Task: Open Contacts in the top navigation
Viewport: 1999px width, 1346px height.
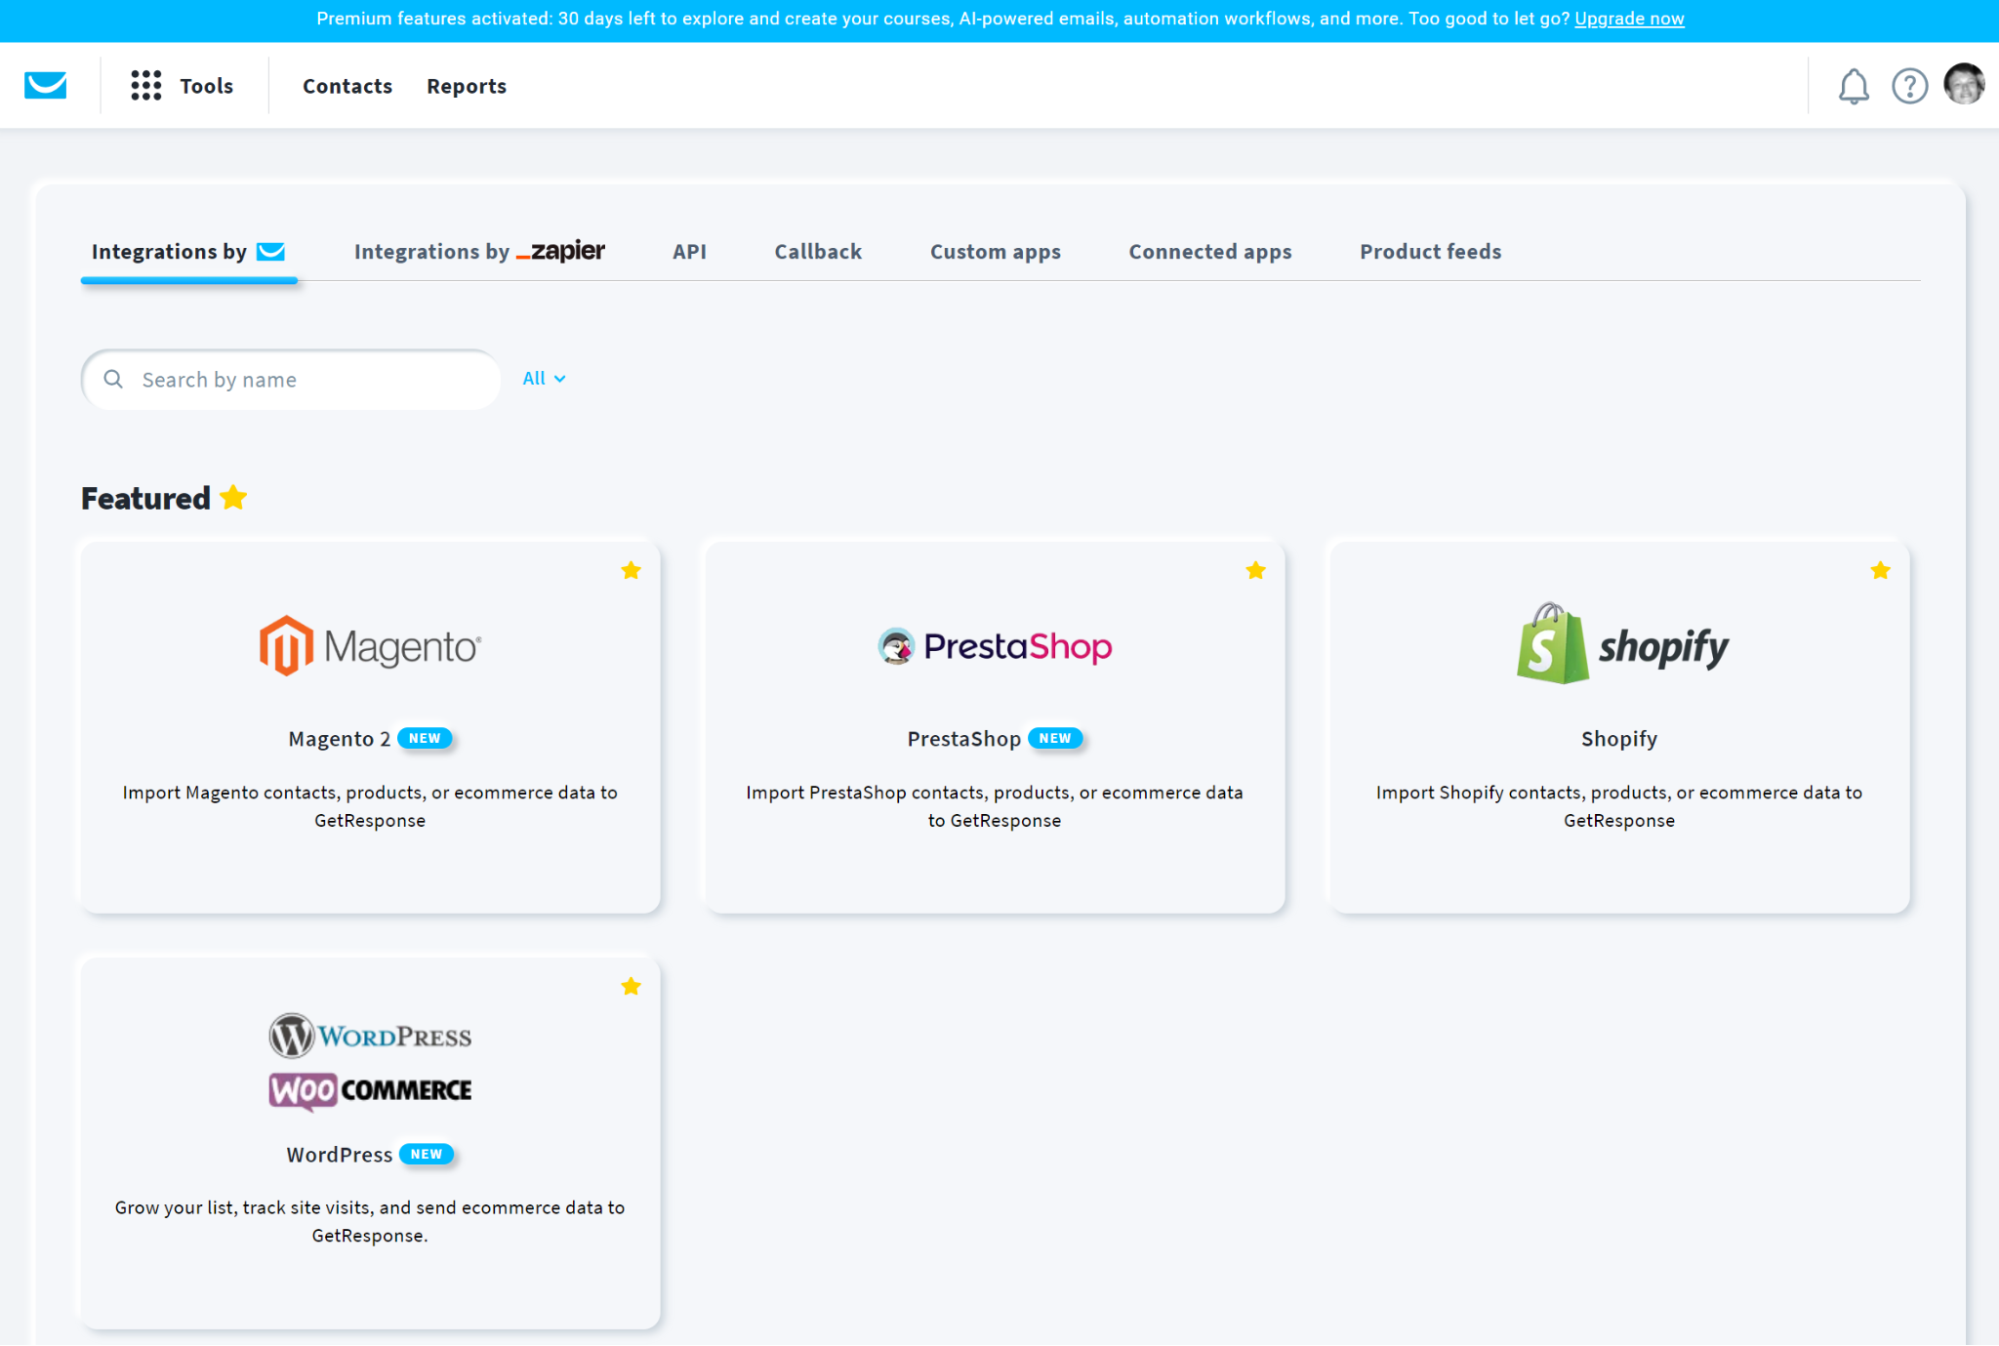Action: [x=347, y=86]
